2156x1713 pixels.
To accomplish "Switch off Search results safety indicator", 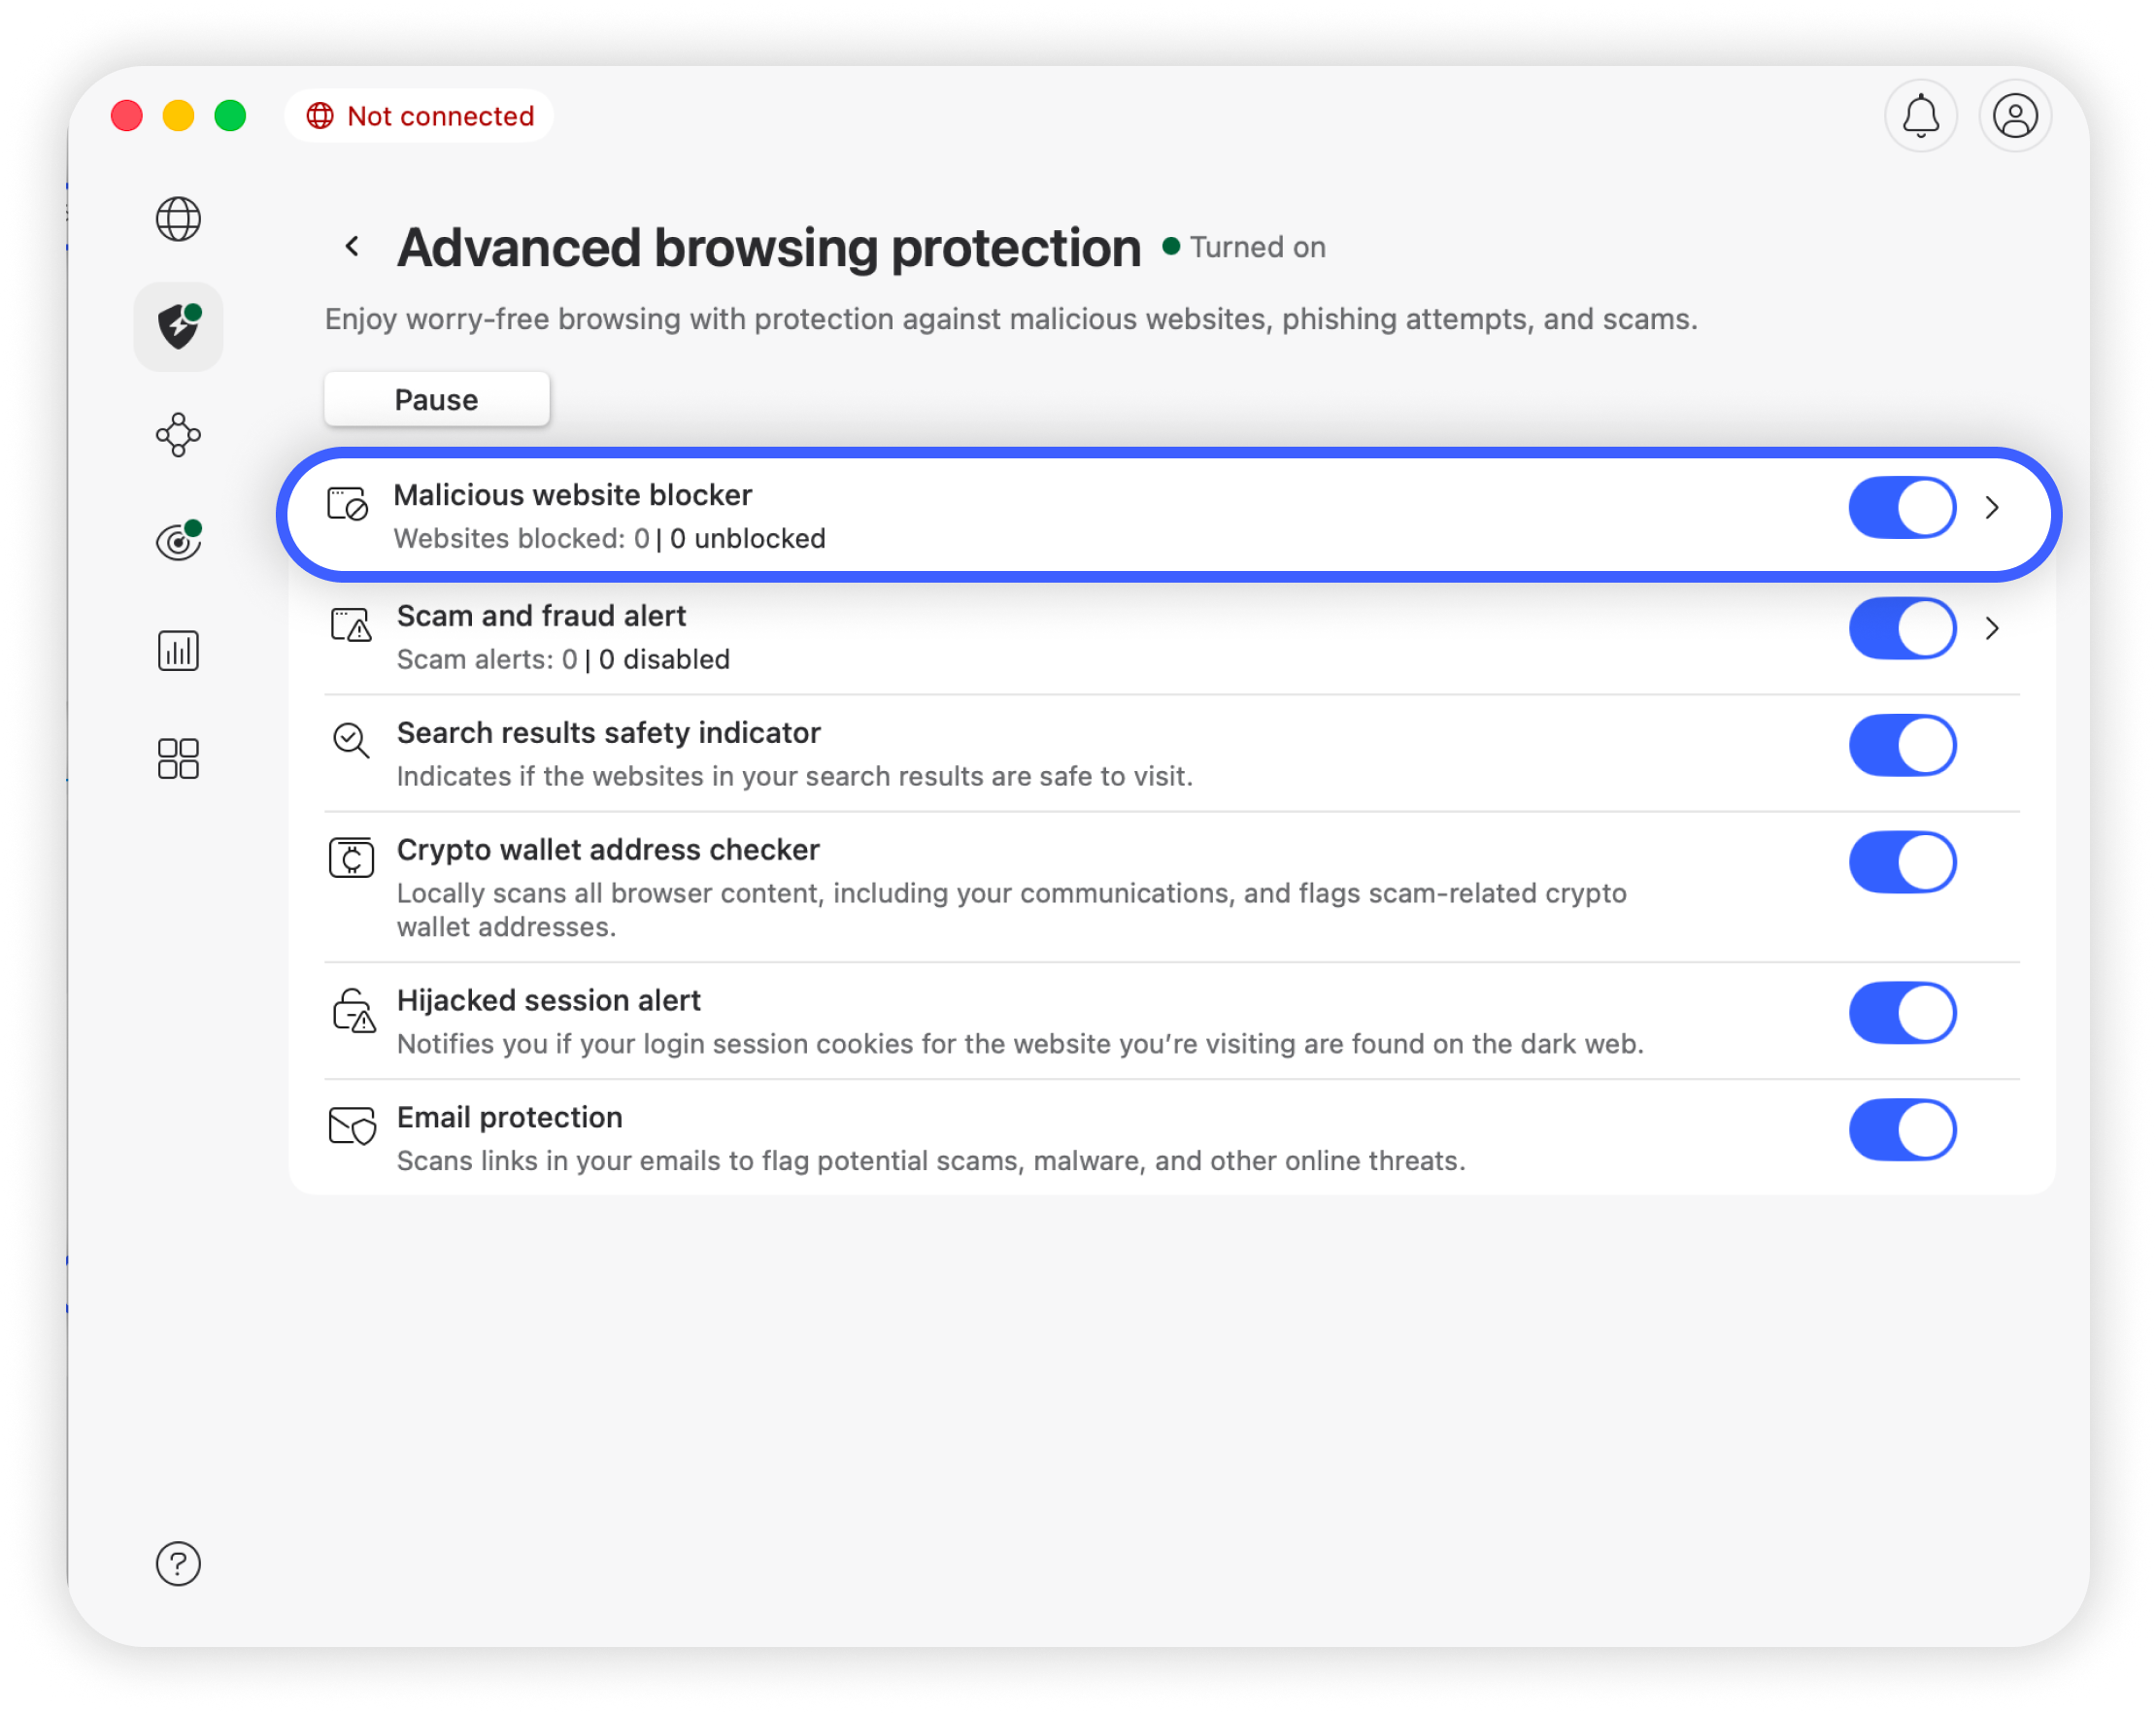I will [x=1902, y=746].
